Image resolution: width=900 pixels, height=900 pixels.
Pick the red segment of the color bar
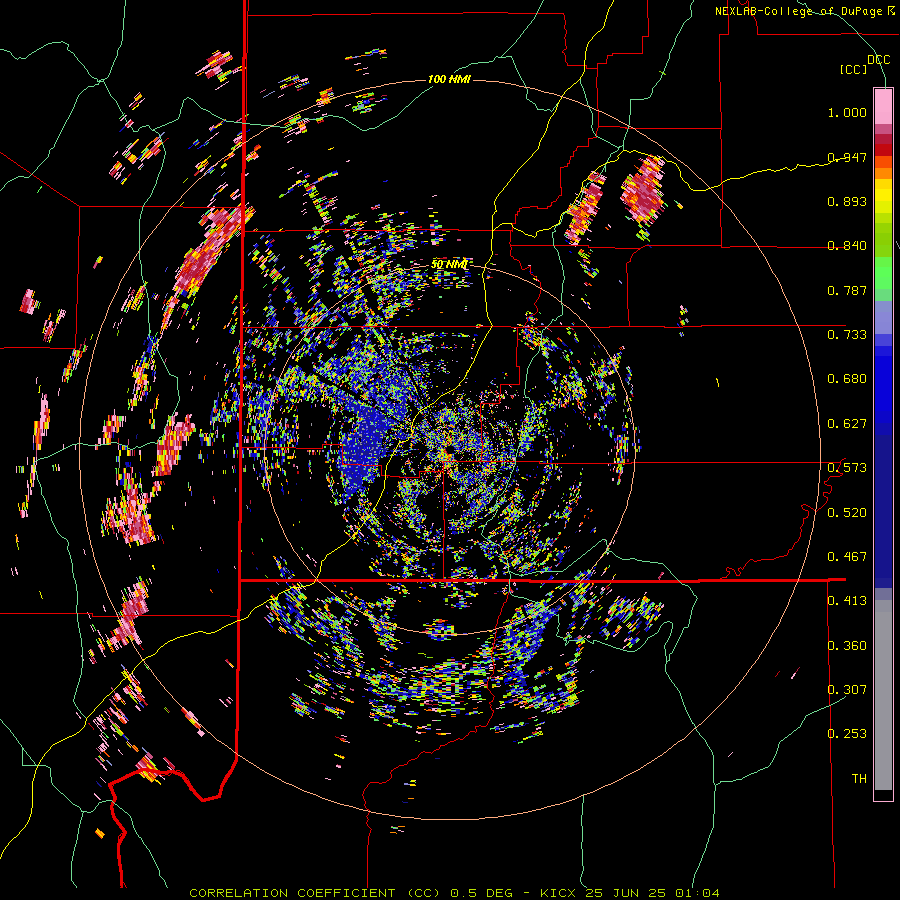point(883,150)
